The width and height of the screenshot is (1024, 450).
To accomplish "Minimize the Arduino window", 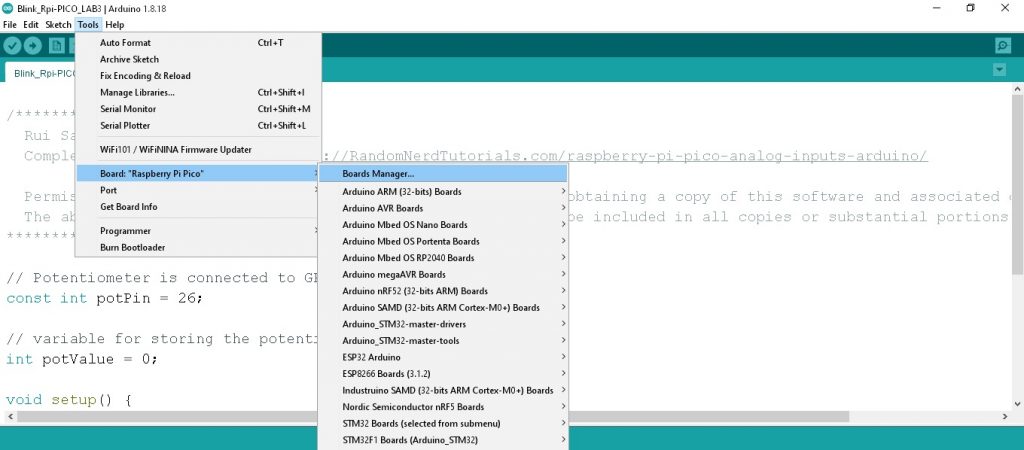I will [x=936, y=8].
